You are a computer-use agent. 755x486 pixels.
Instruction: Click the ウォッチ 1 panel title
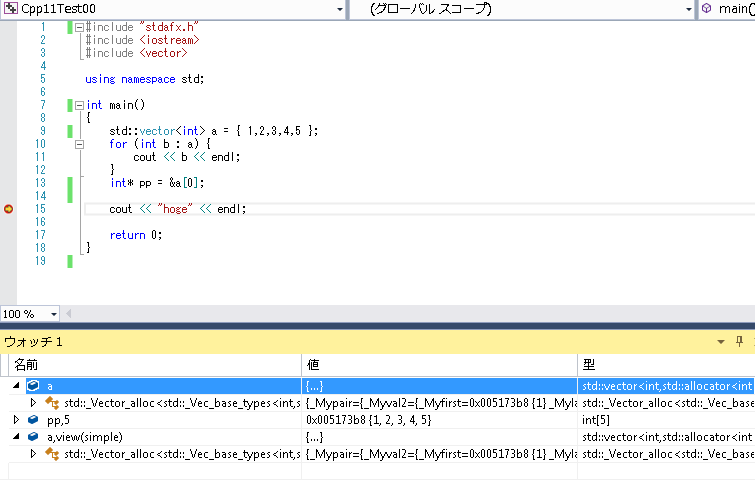click(x=34, y=342)
